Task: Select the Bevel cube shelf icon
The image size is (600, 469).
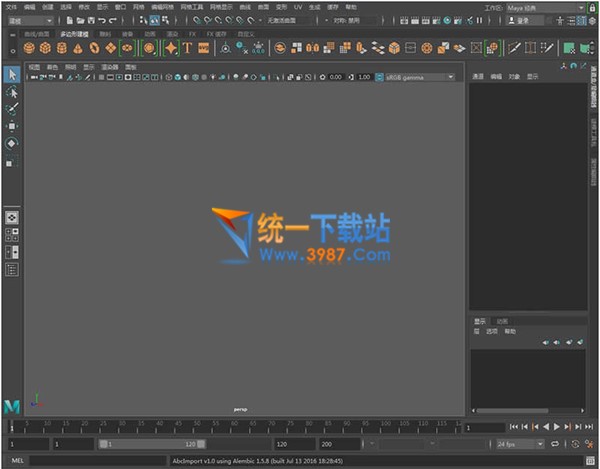Action: pyautogui.click(x=394, y=48)
